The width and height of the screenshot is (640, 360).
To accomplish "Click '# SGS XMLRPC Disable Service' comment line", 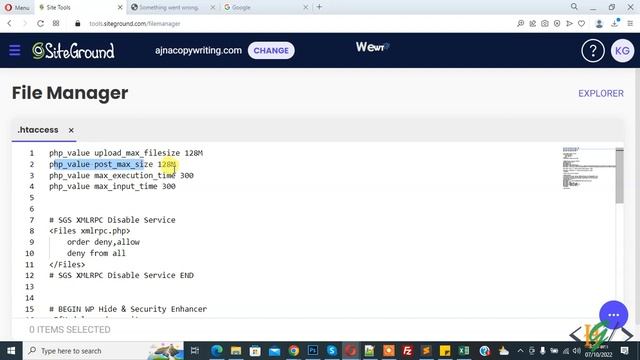I will pyautogui.click(x=112, y=220).
